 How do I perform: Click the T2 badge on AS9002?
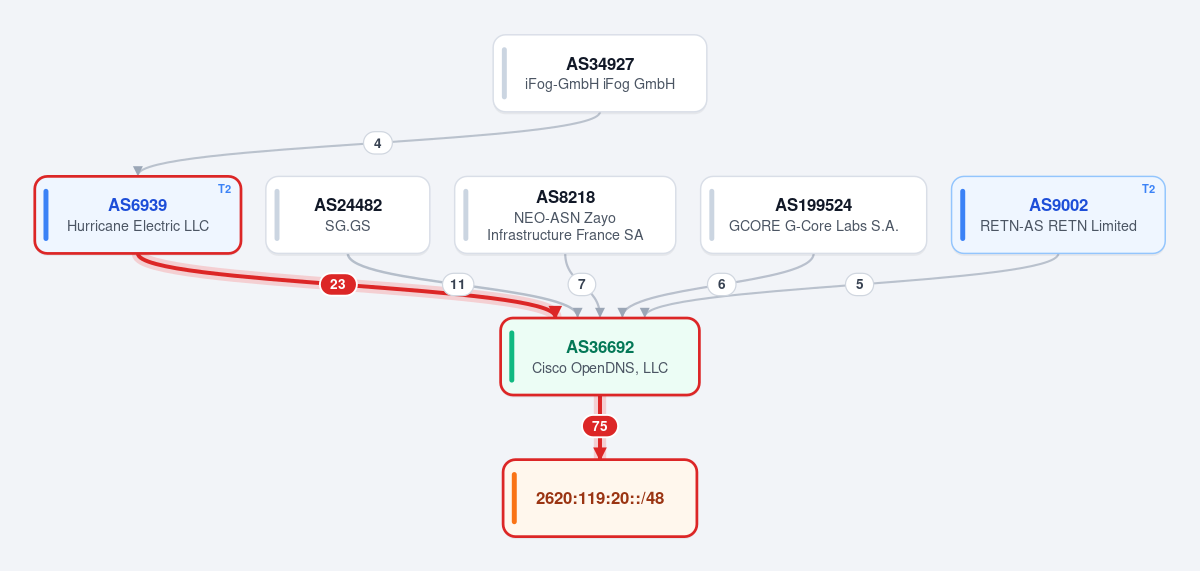coord(1148,189)
